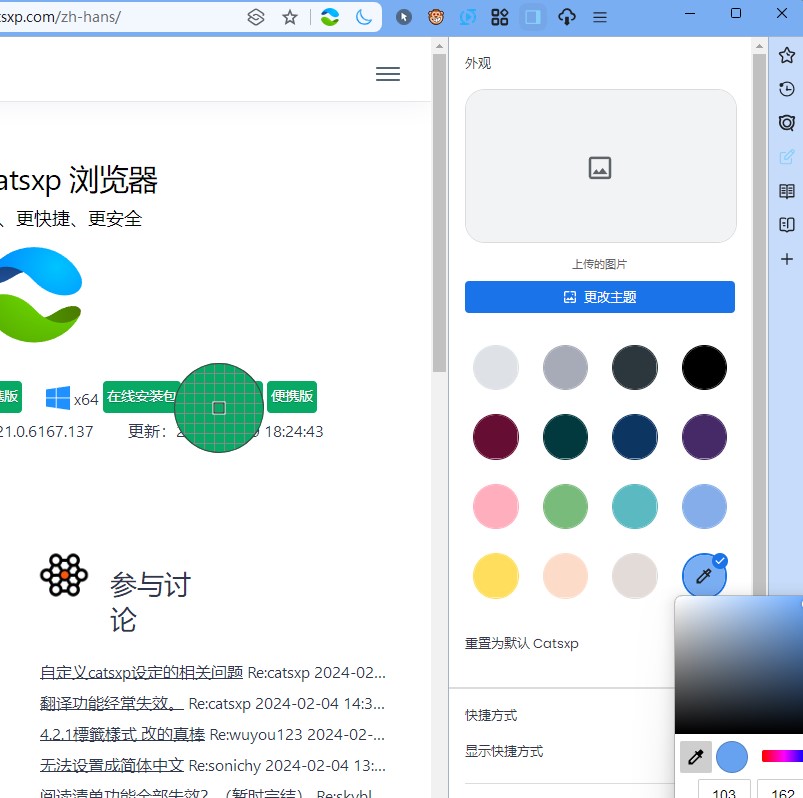Image resolution: width=803 pixels, height=798 pixels.
Task: Open the 4.2.1標籤樣式 改的真棒 link
Action: point(122,734)
